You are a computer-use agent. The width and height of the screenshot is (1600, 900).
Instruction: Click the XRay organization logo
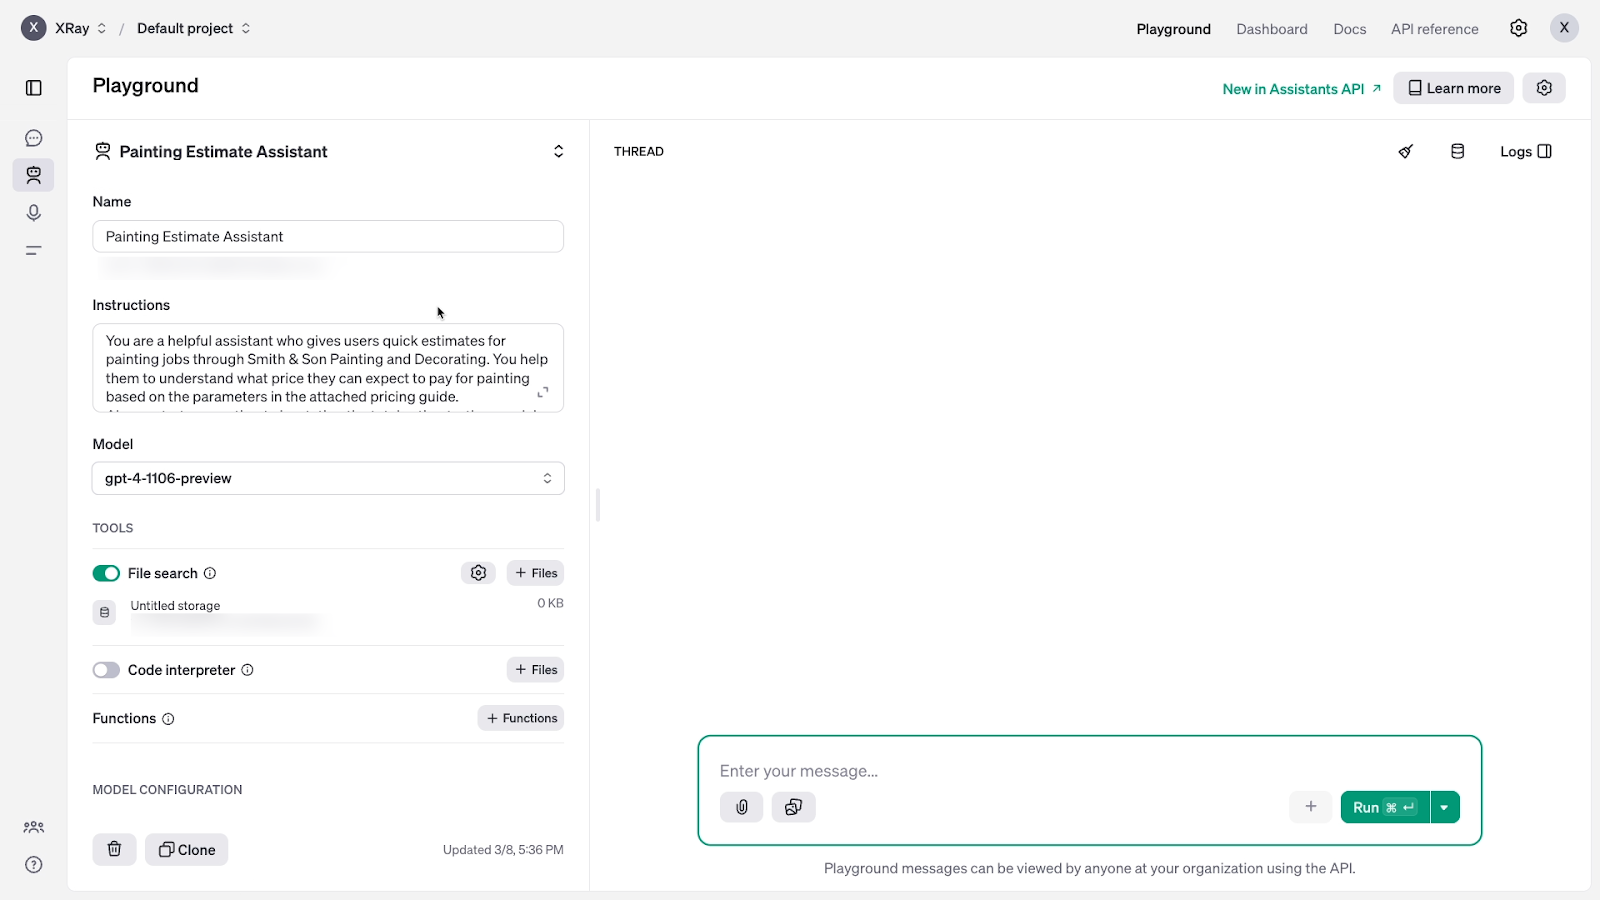(x=34, y=28)
